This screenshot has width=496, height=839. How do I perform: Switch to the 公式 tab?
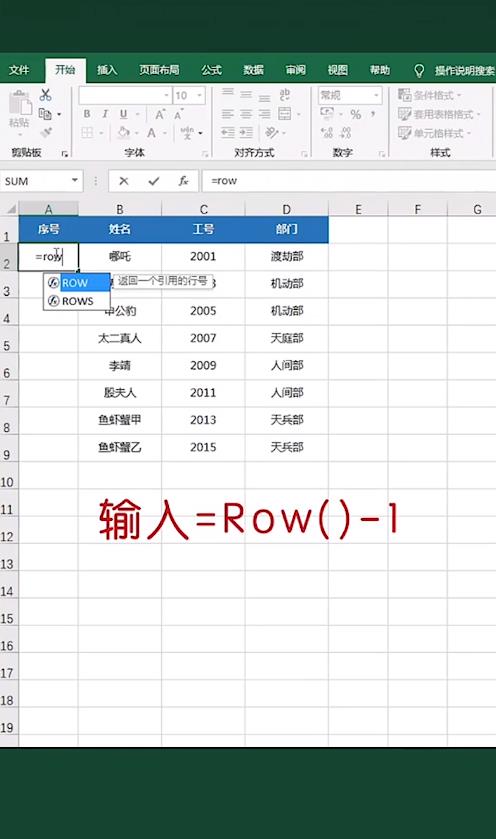211,70
